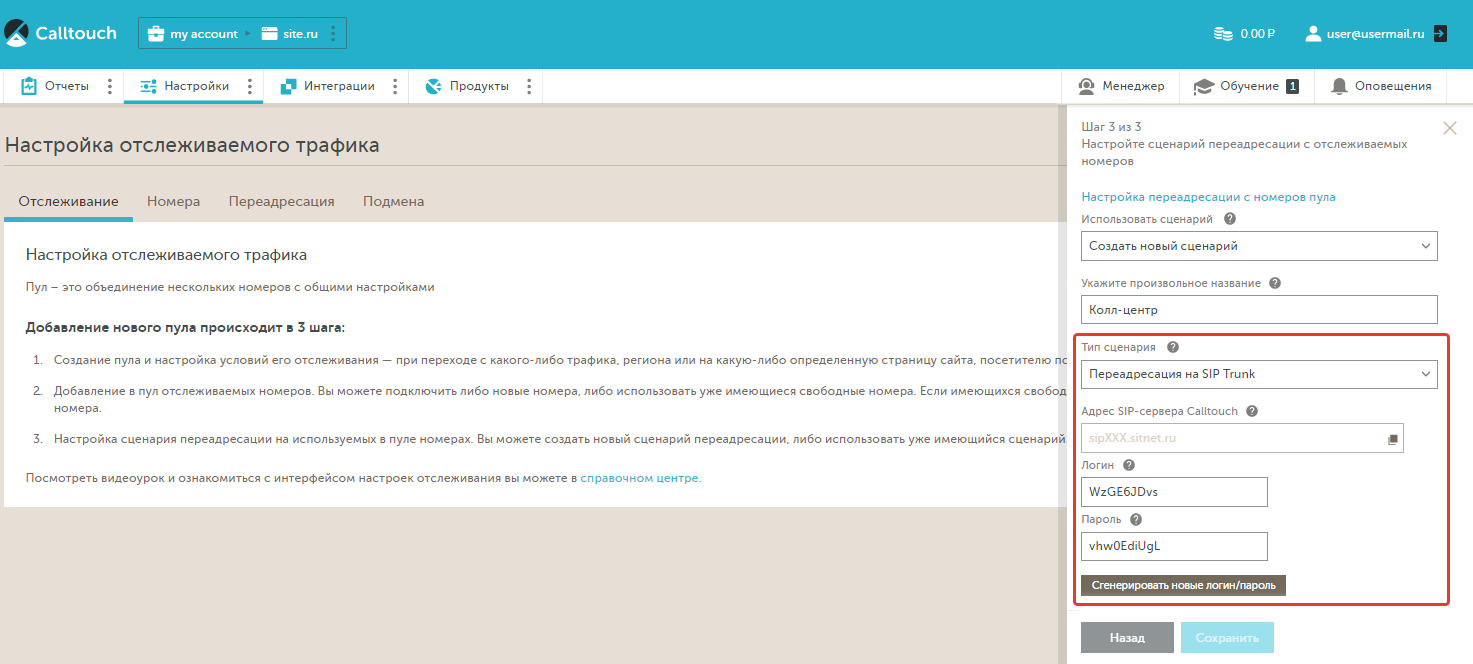
Task: Click Сгенерировать новые логин/пароль button
Action: coord(1183,585)
